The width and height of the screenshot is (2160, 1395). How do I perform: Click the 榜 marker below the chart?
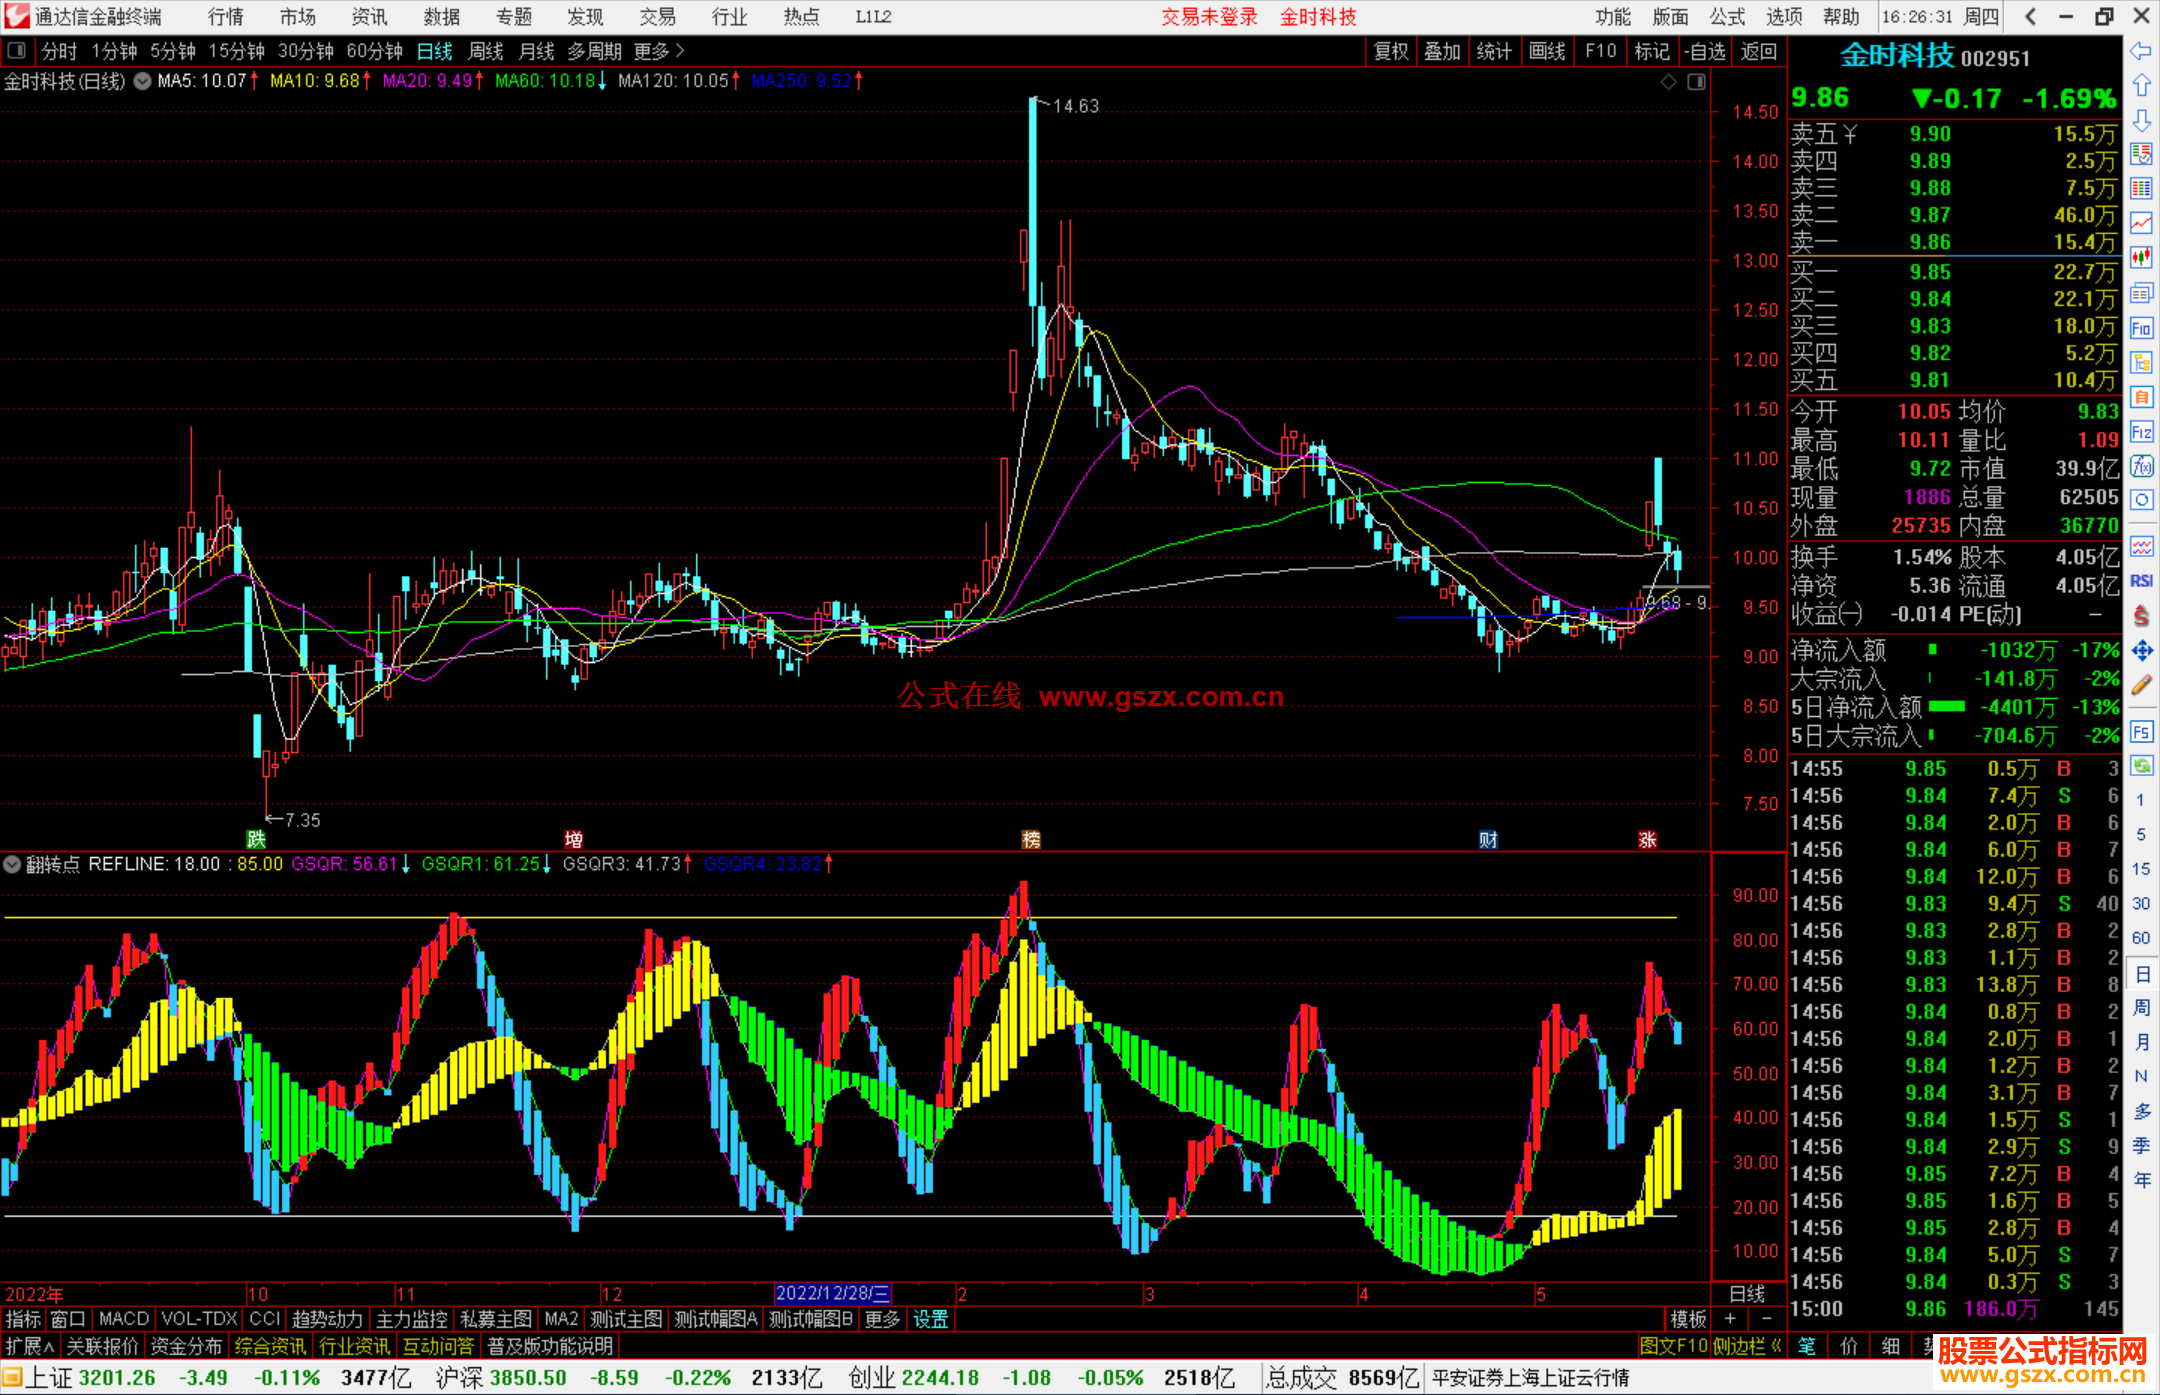1031,840
